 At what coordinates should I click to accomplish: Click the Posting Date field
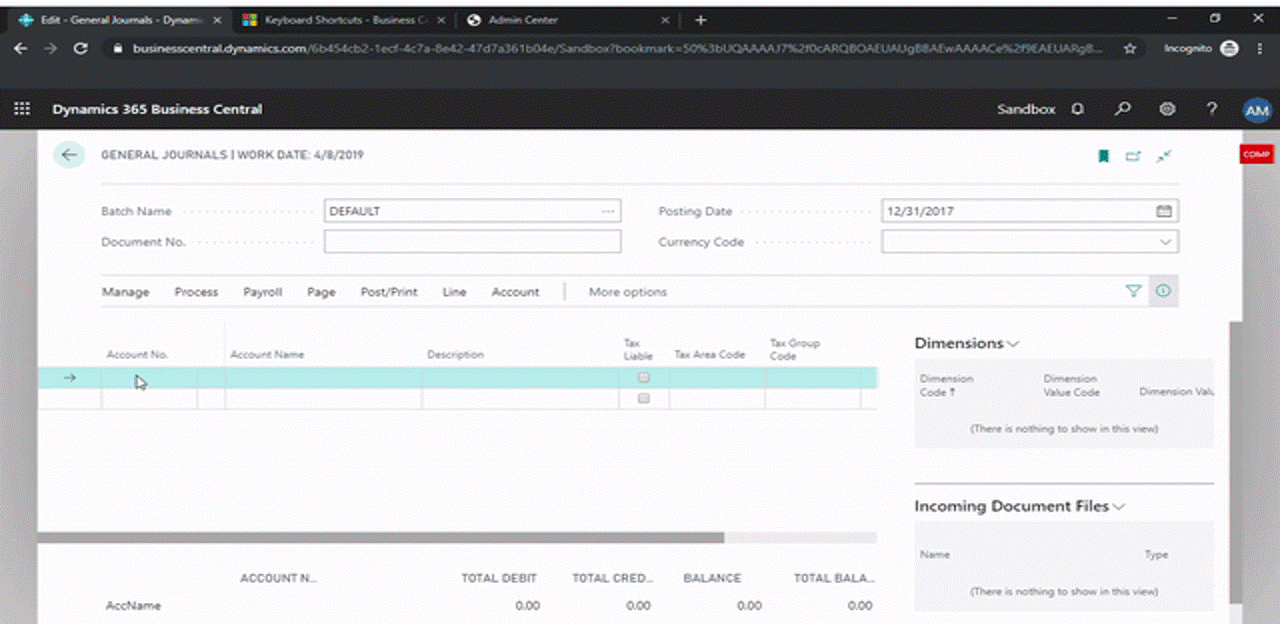point(1029,211)
